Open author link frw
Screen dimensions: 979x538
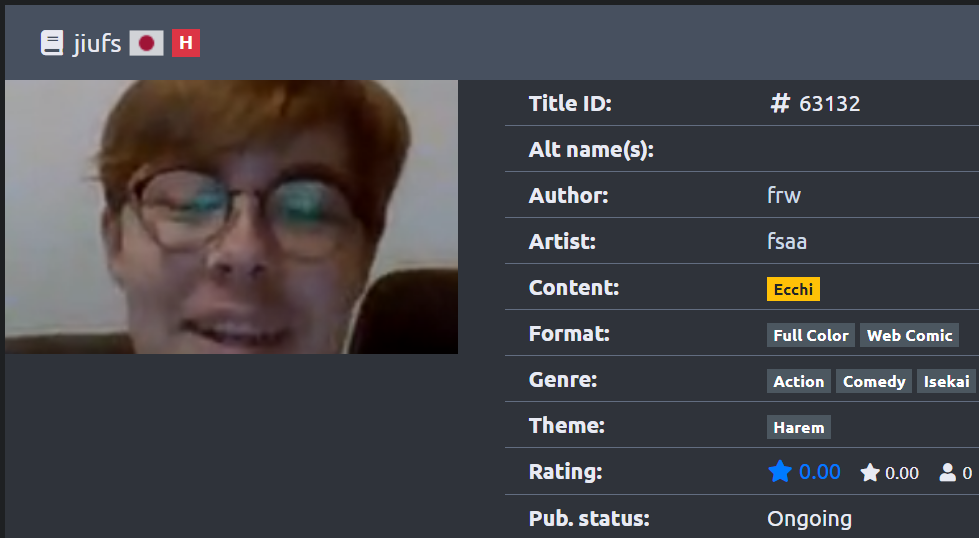[784, 195]
